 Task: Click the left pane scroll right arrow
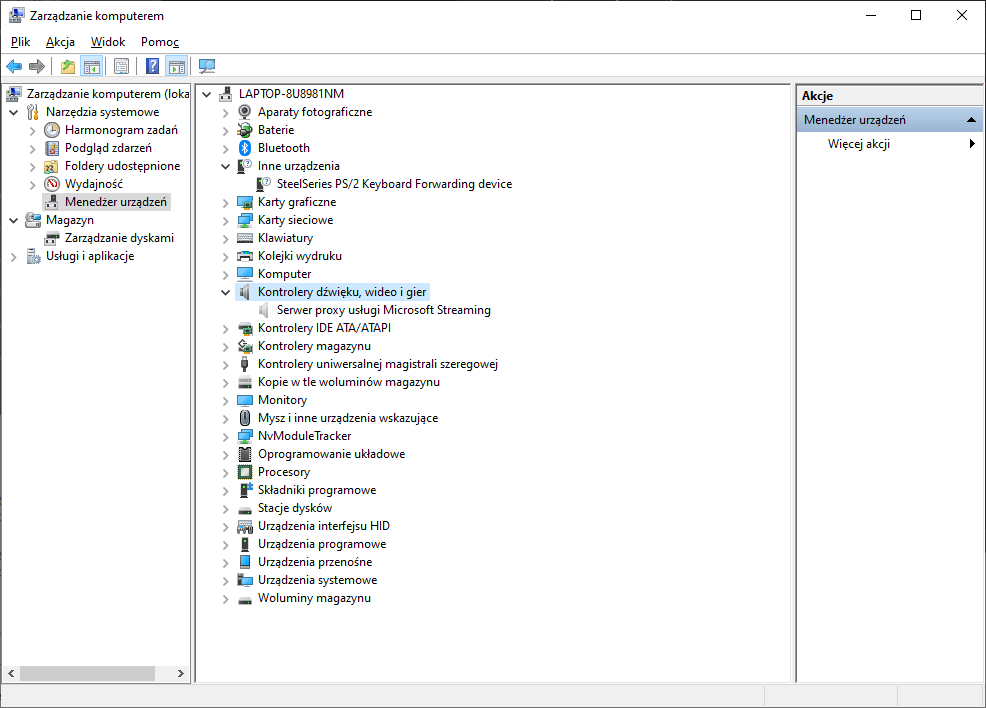point(181,673)
